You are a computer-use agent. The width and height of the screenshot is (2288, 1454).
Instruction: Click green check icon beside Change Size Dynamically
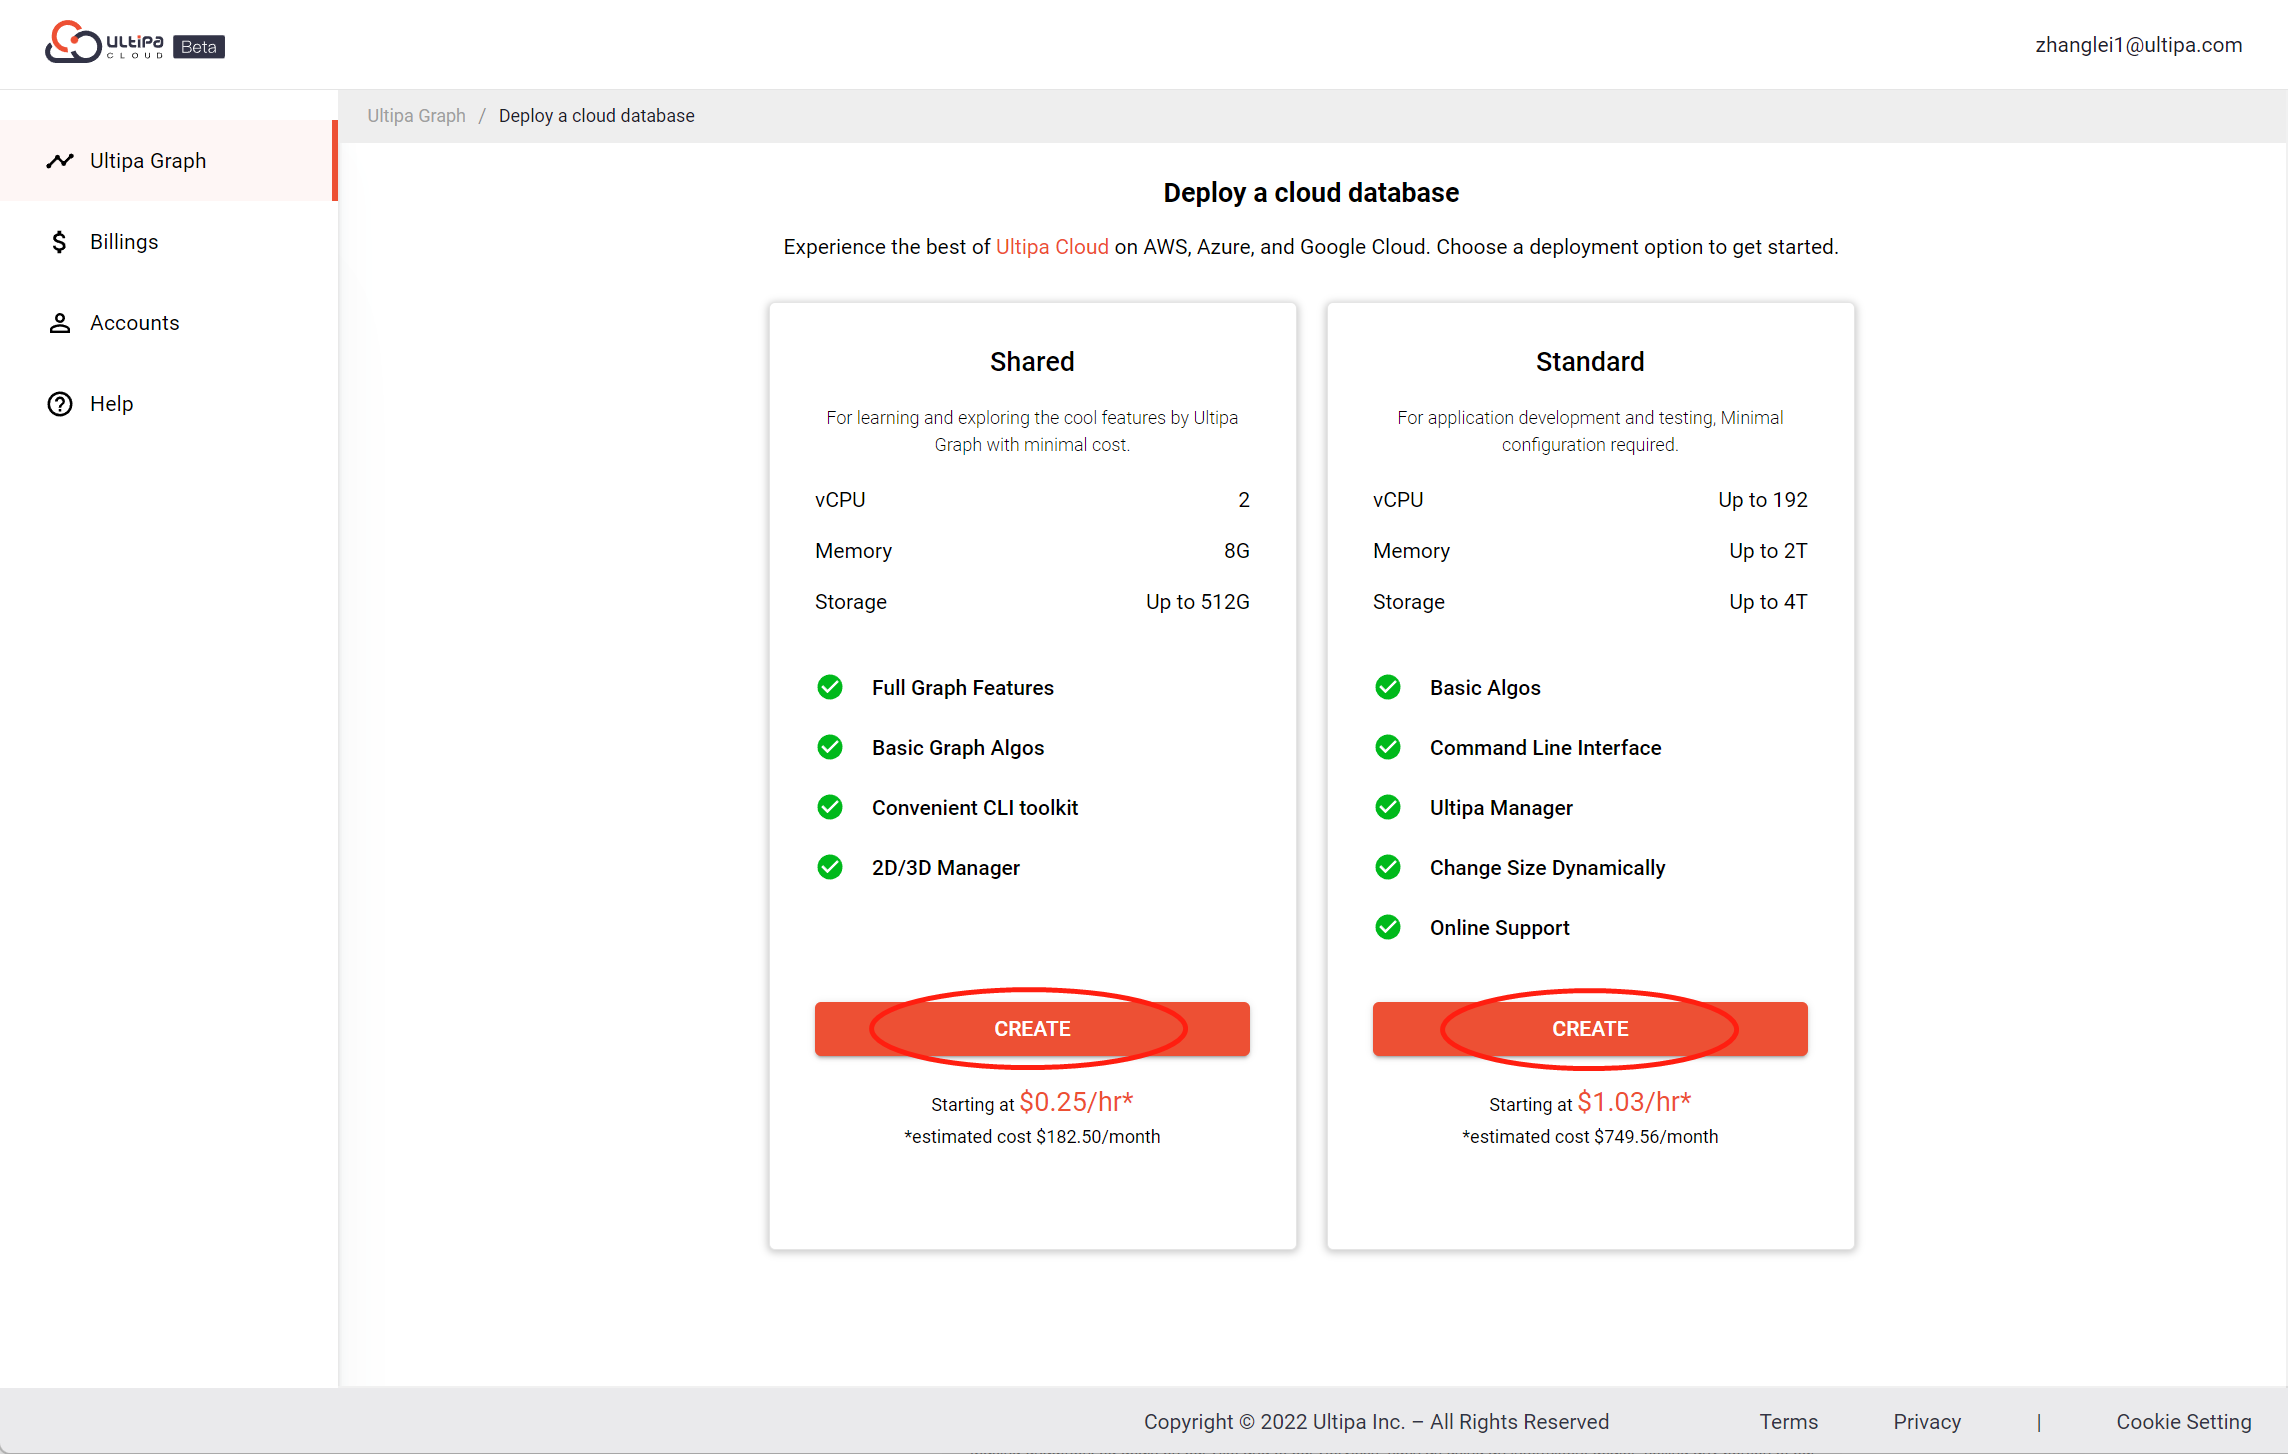1388,867
